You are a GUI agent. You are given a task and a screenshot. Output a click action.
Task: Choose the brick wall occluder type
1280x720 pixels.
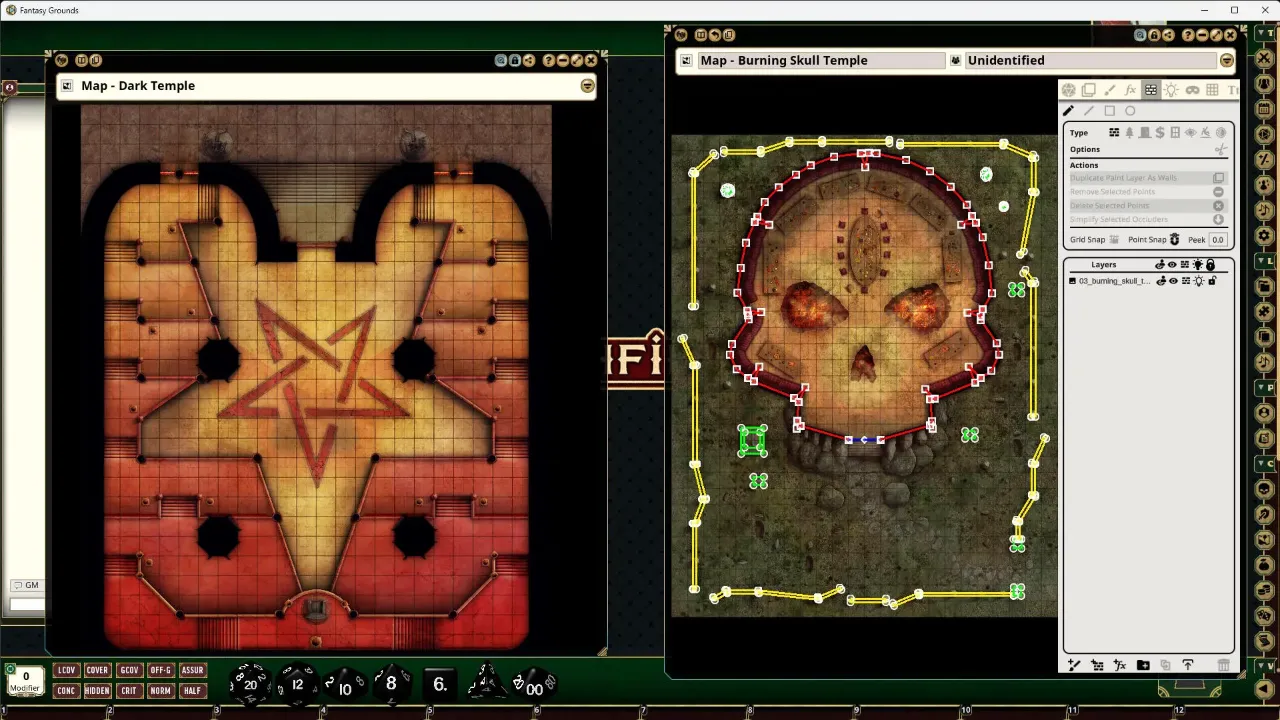(1114, 132)
